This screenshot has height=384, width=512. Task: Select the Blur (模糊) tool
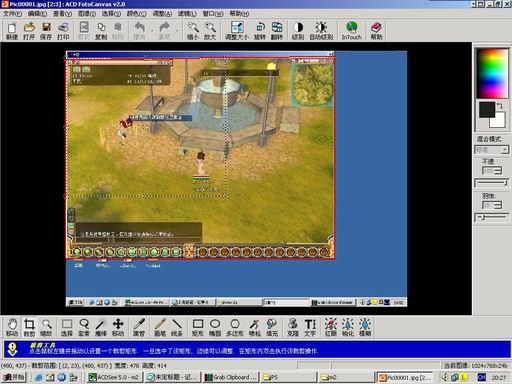point(365,327)
